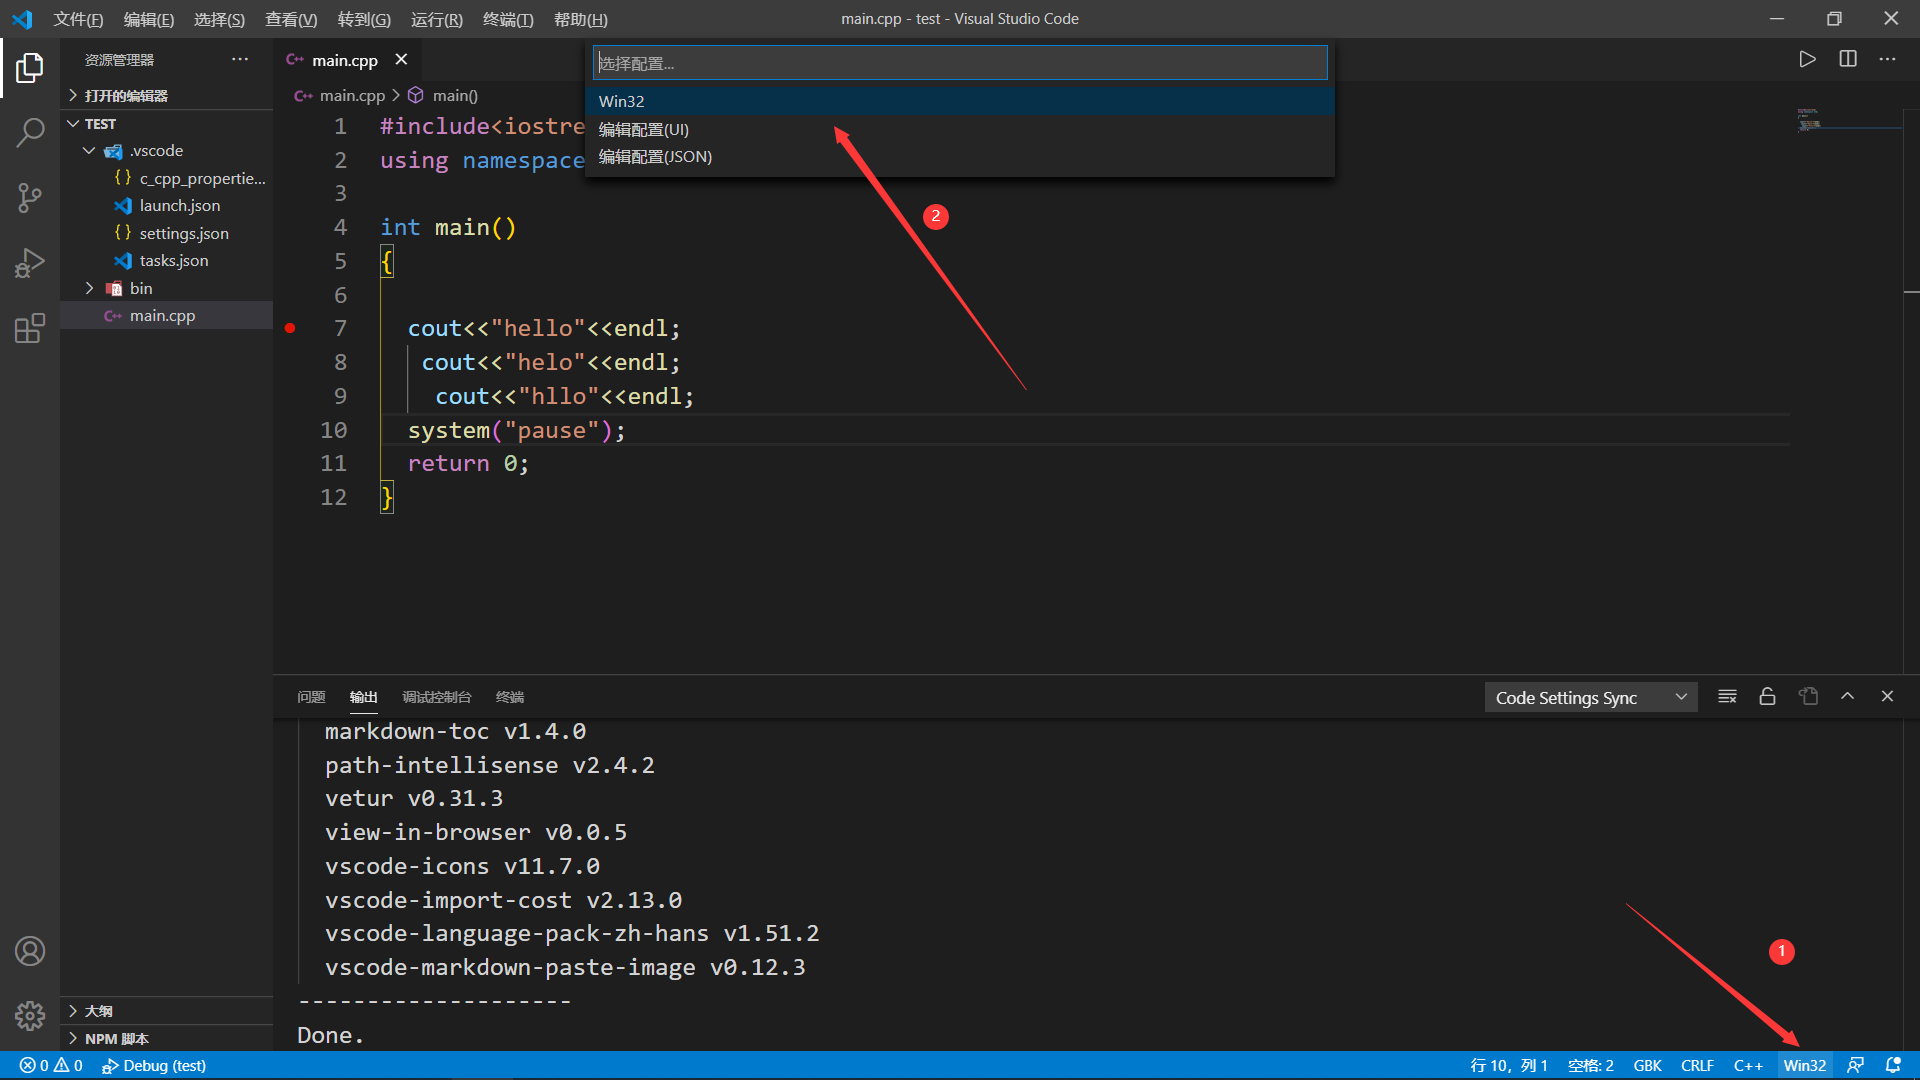Image resolution: width=1920 pixels, height=1080 pixels.
Task: Click Win32 configuration in status bar
Action: (x=1805, y=1065)
